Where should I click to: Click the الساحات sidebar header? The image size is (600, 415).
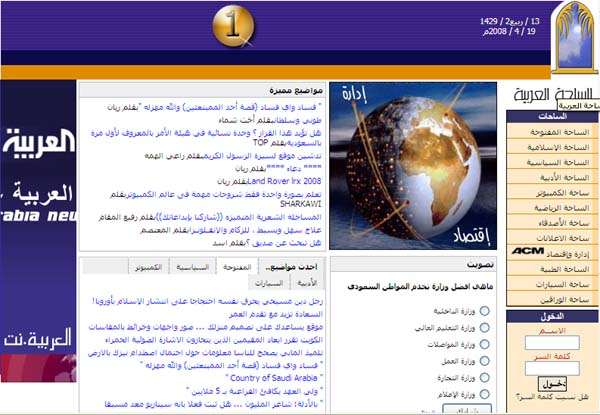click(552, 117)
